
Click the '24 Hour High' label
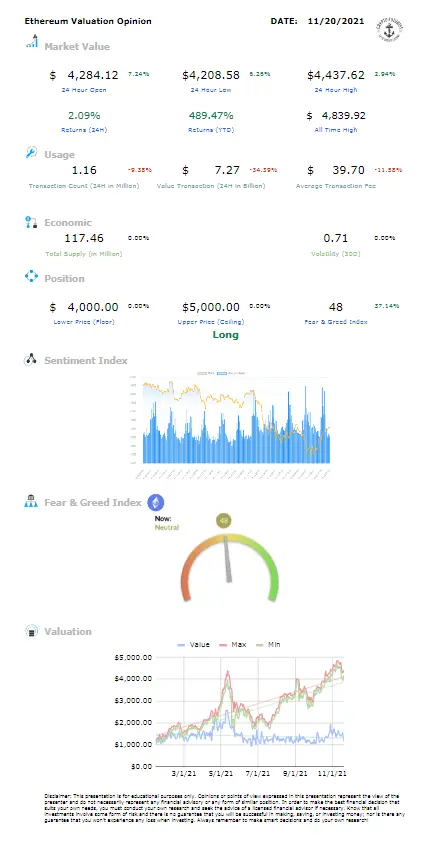[336, 90]
